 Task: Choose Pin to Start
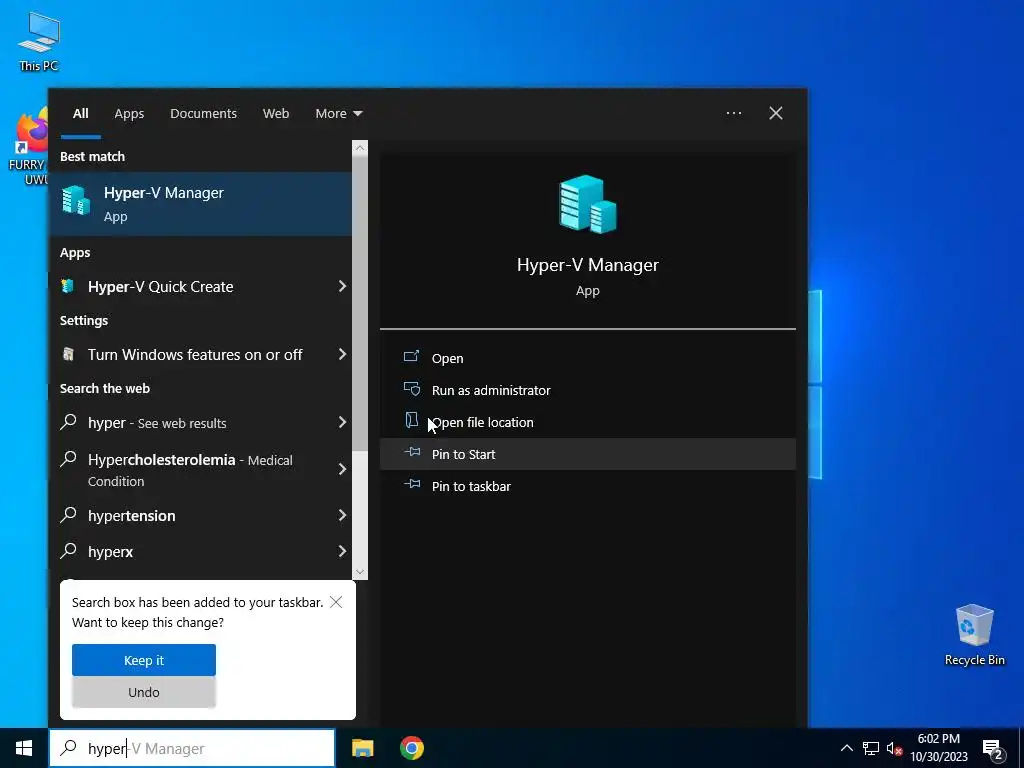click(587, 454)
